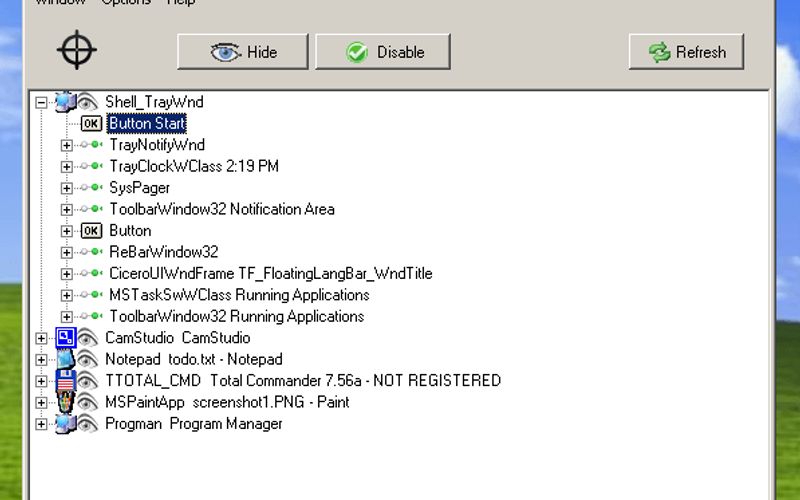Click the Notepad application icon
800x500 pixels.
[65, 359]
